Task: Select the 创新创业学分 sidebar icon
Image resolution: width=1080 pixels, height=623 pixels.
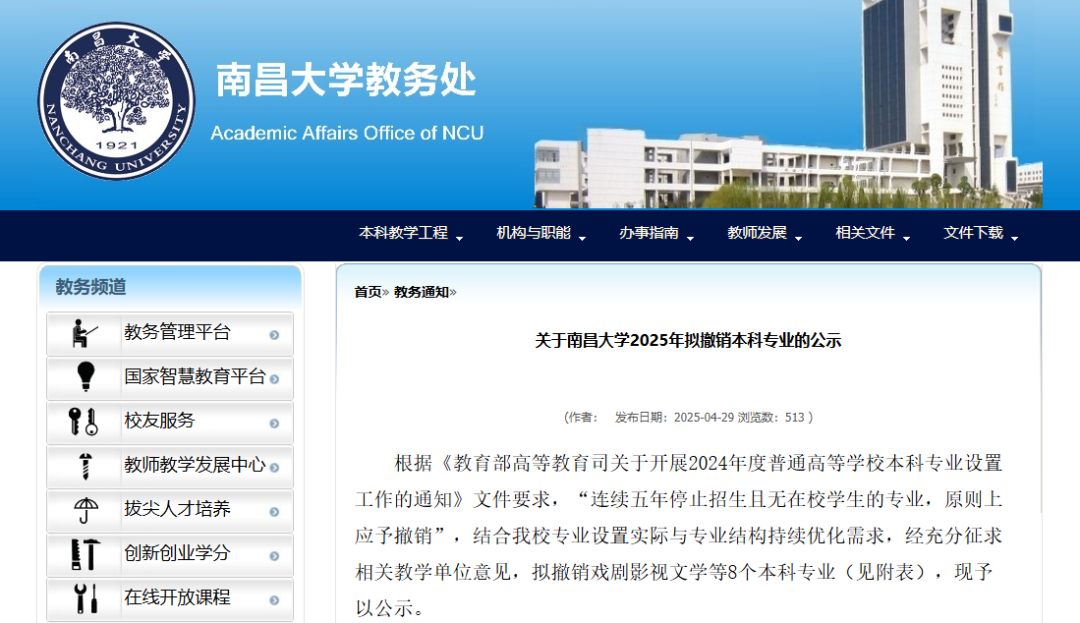Action: (x=82, y=555)
